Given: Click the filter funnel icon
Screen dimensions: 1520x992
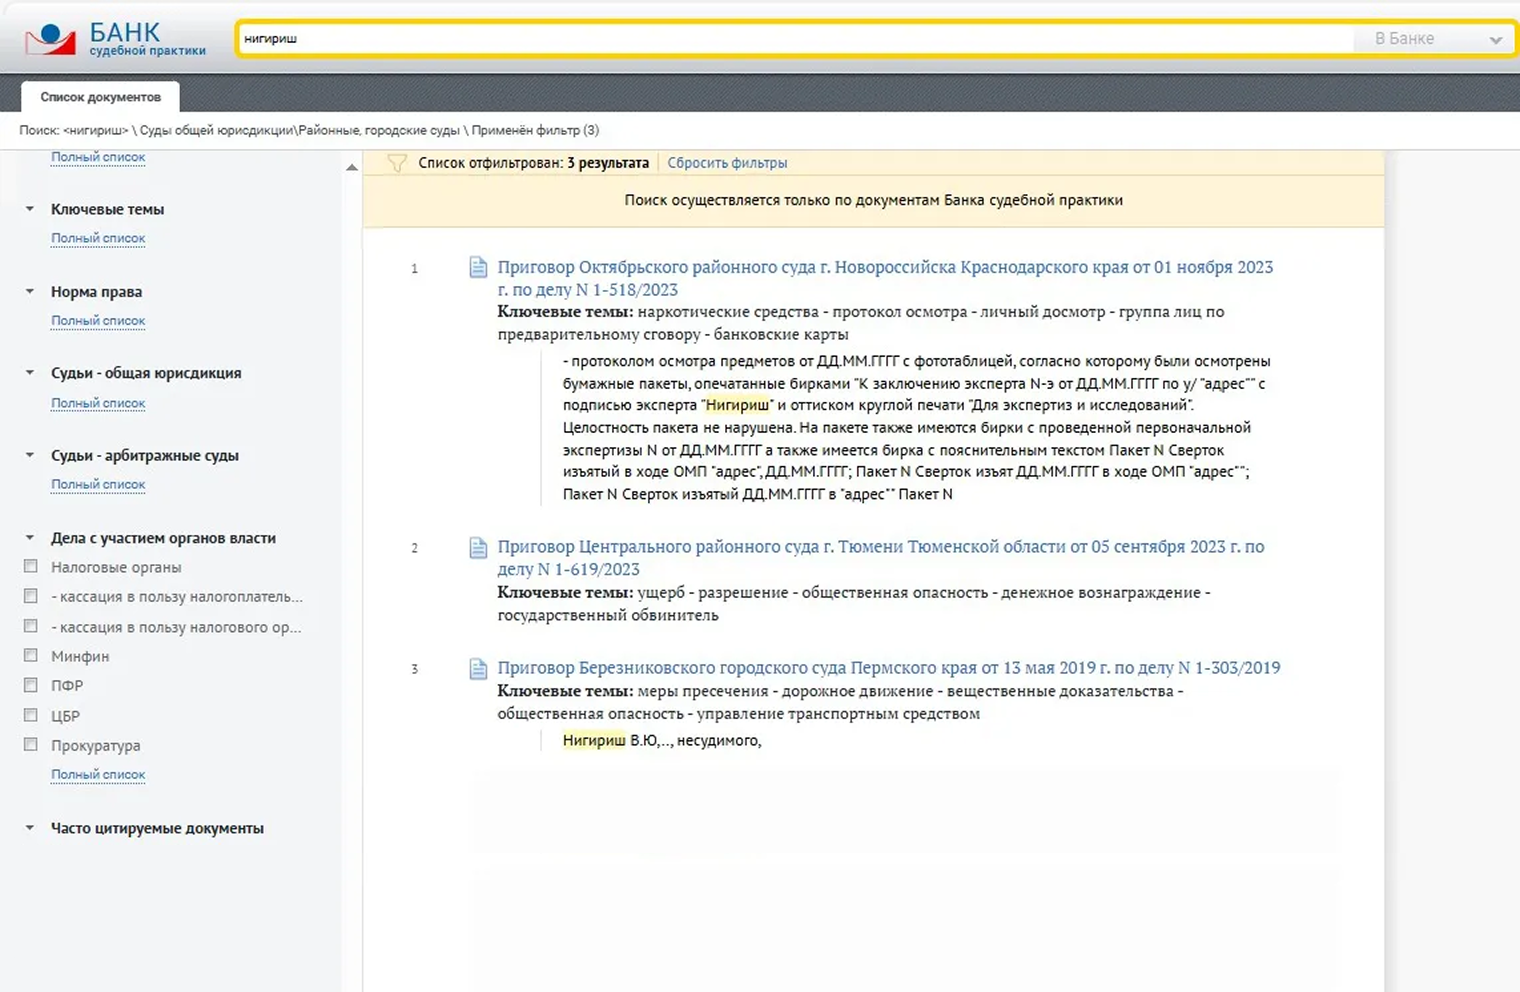Looking at the screenshot, I should 397,163.
